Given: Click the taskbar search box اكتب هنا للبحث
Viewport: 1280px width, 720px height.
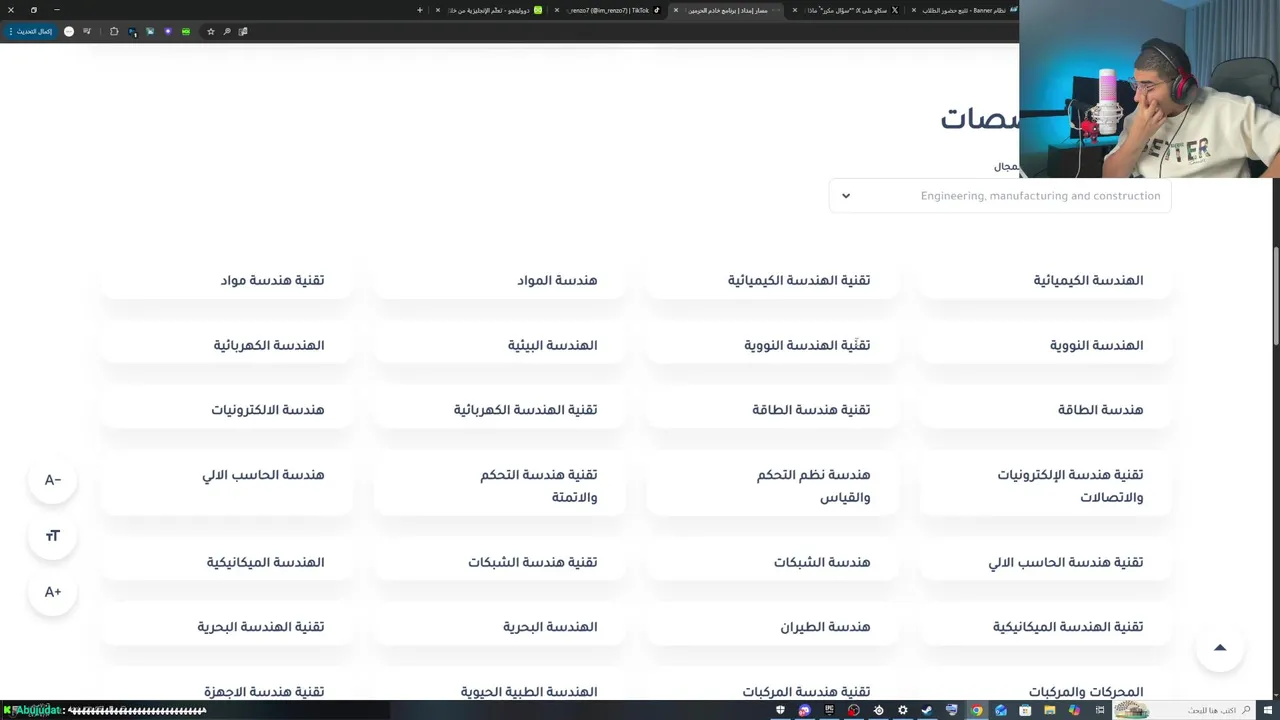Looking at the screenshot, I should tap(1182, 710).
